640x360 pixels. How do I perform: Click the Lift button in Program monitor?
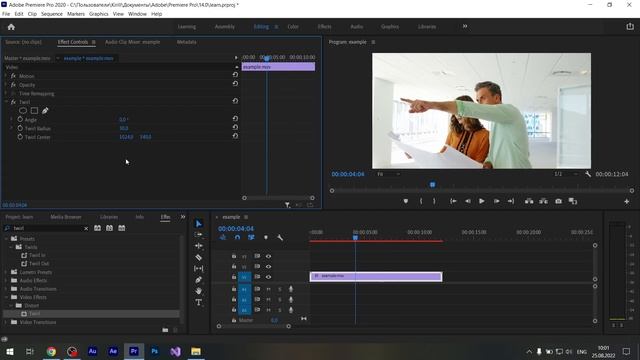click(529, 201)
